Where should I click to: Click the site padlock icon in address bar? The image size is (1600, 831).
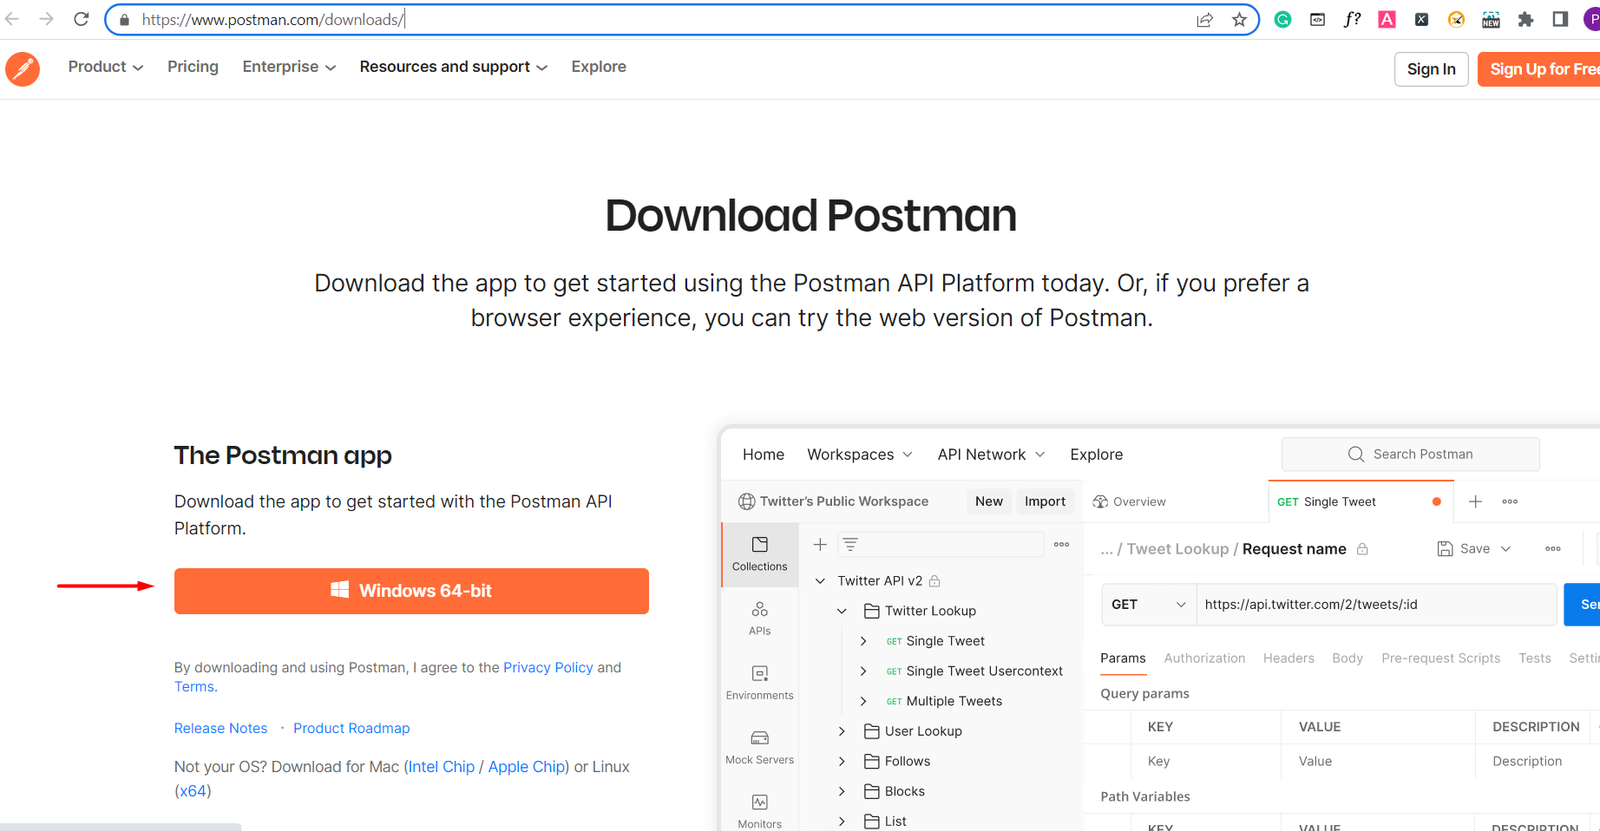(125, 20)
